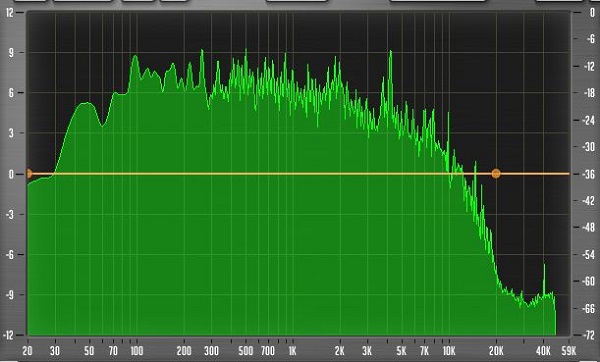Viewport: 600px width, 362px height.
Task: Click the 200 frequency axis label
Action: click(x=184, y=351)
